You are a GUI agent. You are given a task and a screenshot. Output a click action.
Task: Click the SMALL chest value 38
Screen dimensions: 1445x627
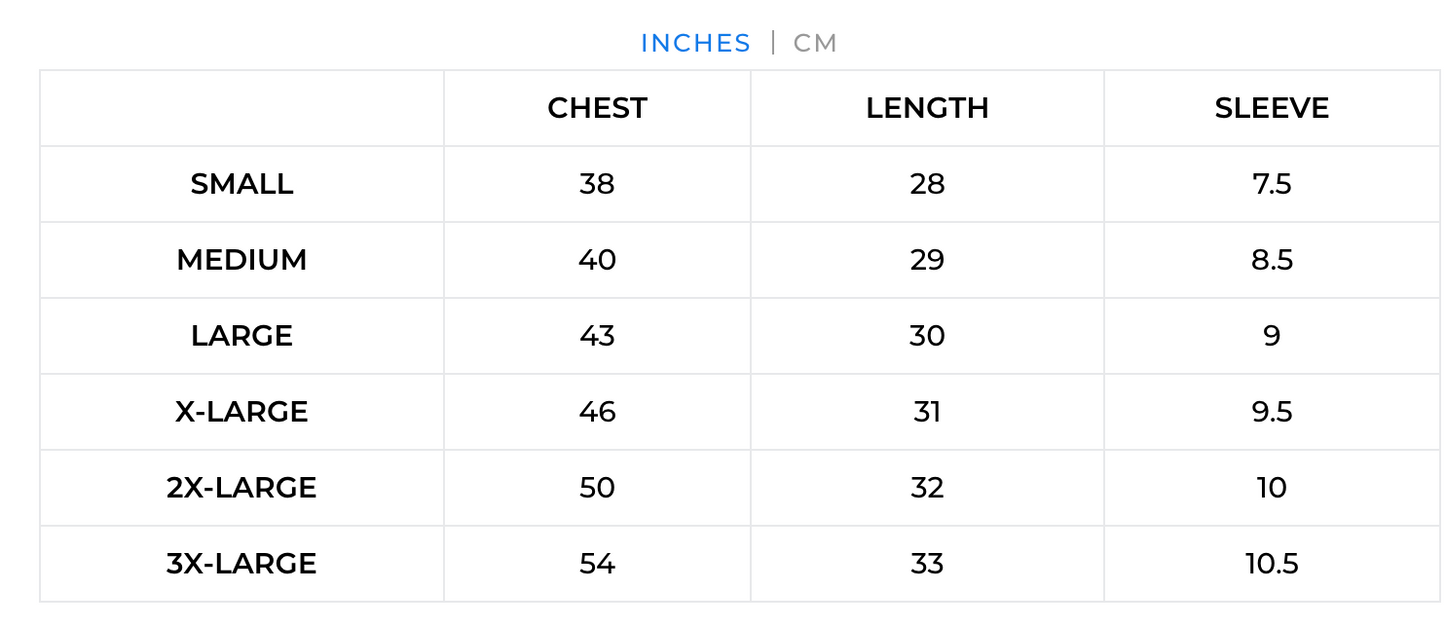tap(597, 184)
